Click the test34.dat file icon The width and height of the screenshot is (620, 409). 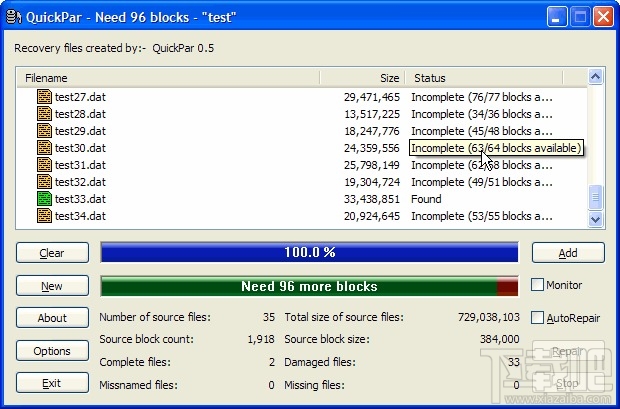(44, 216)
